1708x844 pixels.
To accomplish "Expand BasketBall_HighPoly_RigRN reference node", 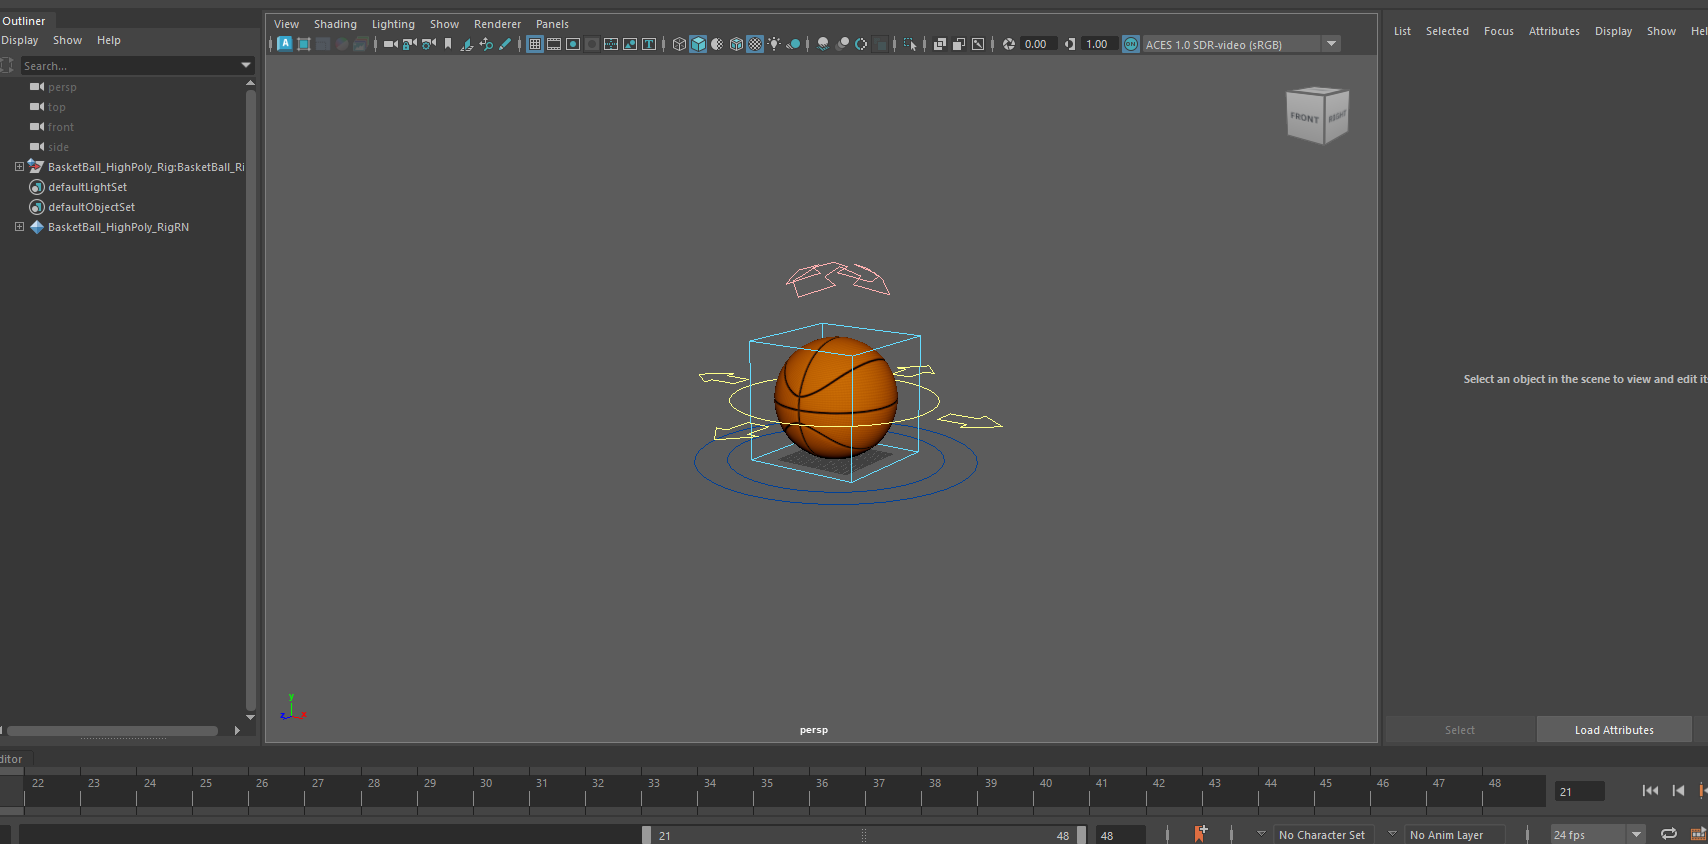I will pos(19,227).
